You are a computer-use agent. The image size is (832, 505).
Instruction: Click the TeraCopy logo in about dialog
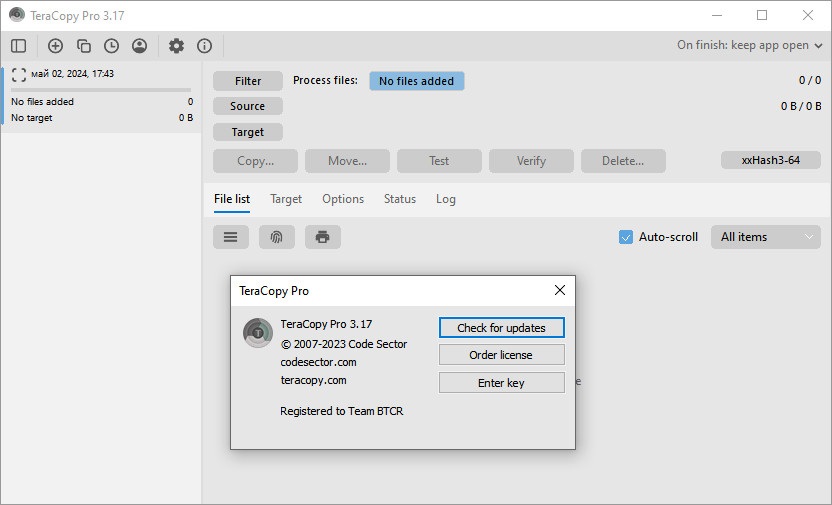pos(258,333)
